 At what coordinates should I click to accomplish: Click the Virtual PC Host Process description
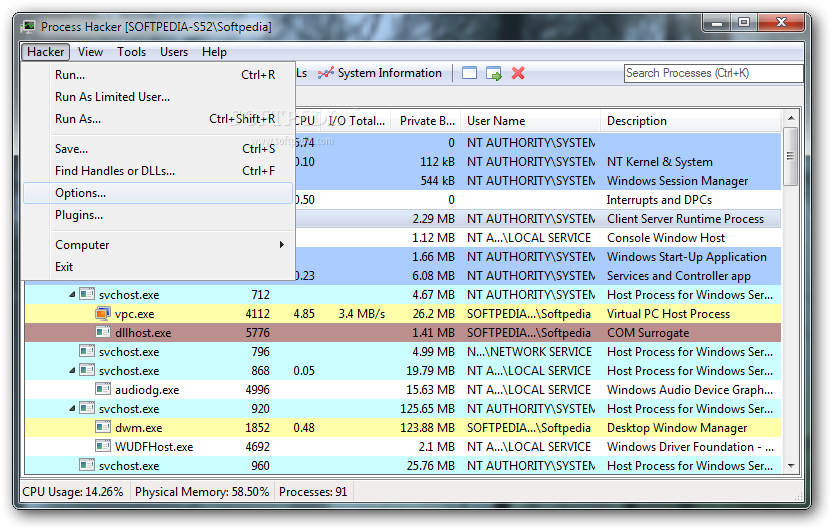(669, 314)
